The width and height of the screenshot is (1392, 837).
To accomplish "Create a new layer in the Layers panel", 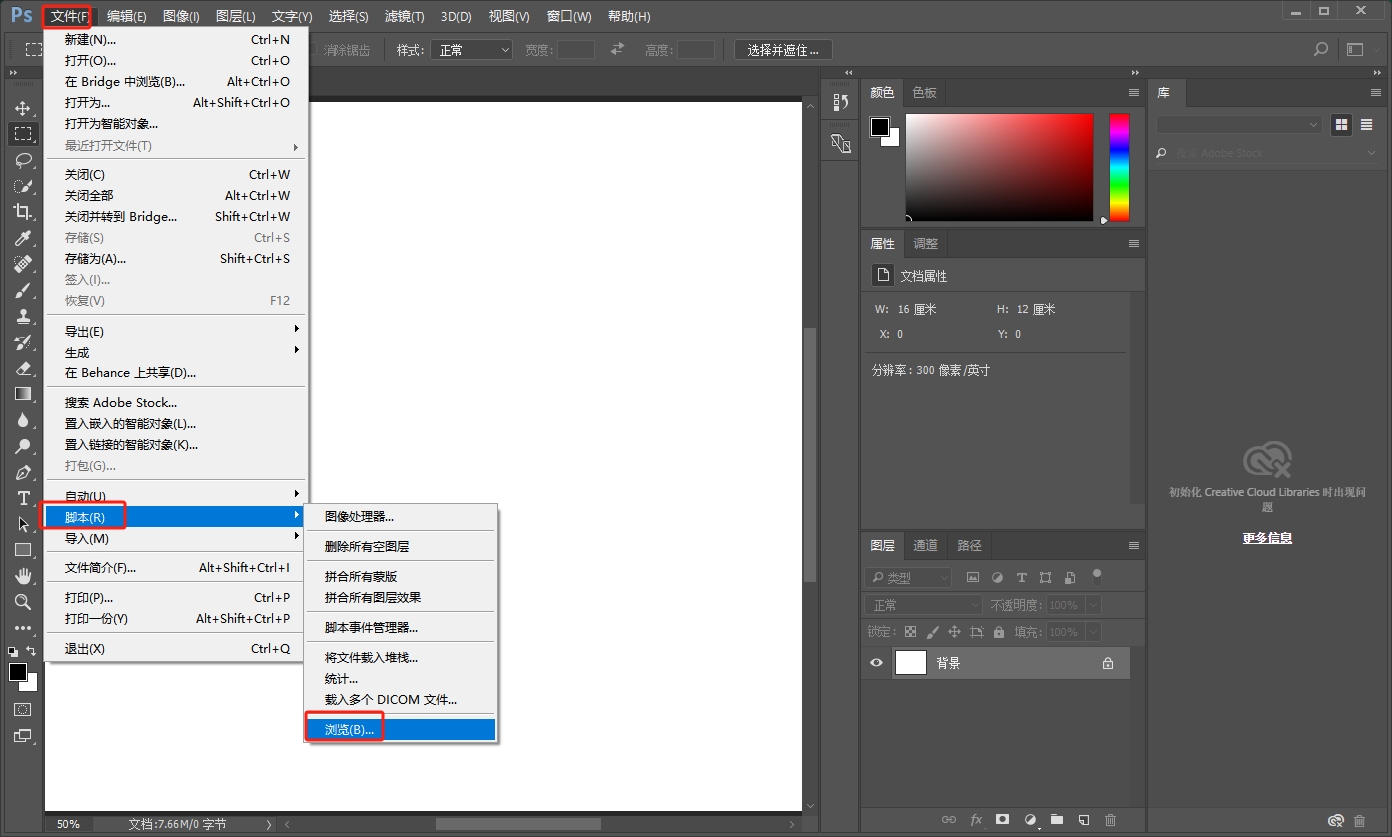I will 1084,820.
